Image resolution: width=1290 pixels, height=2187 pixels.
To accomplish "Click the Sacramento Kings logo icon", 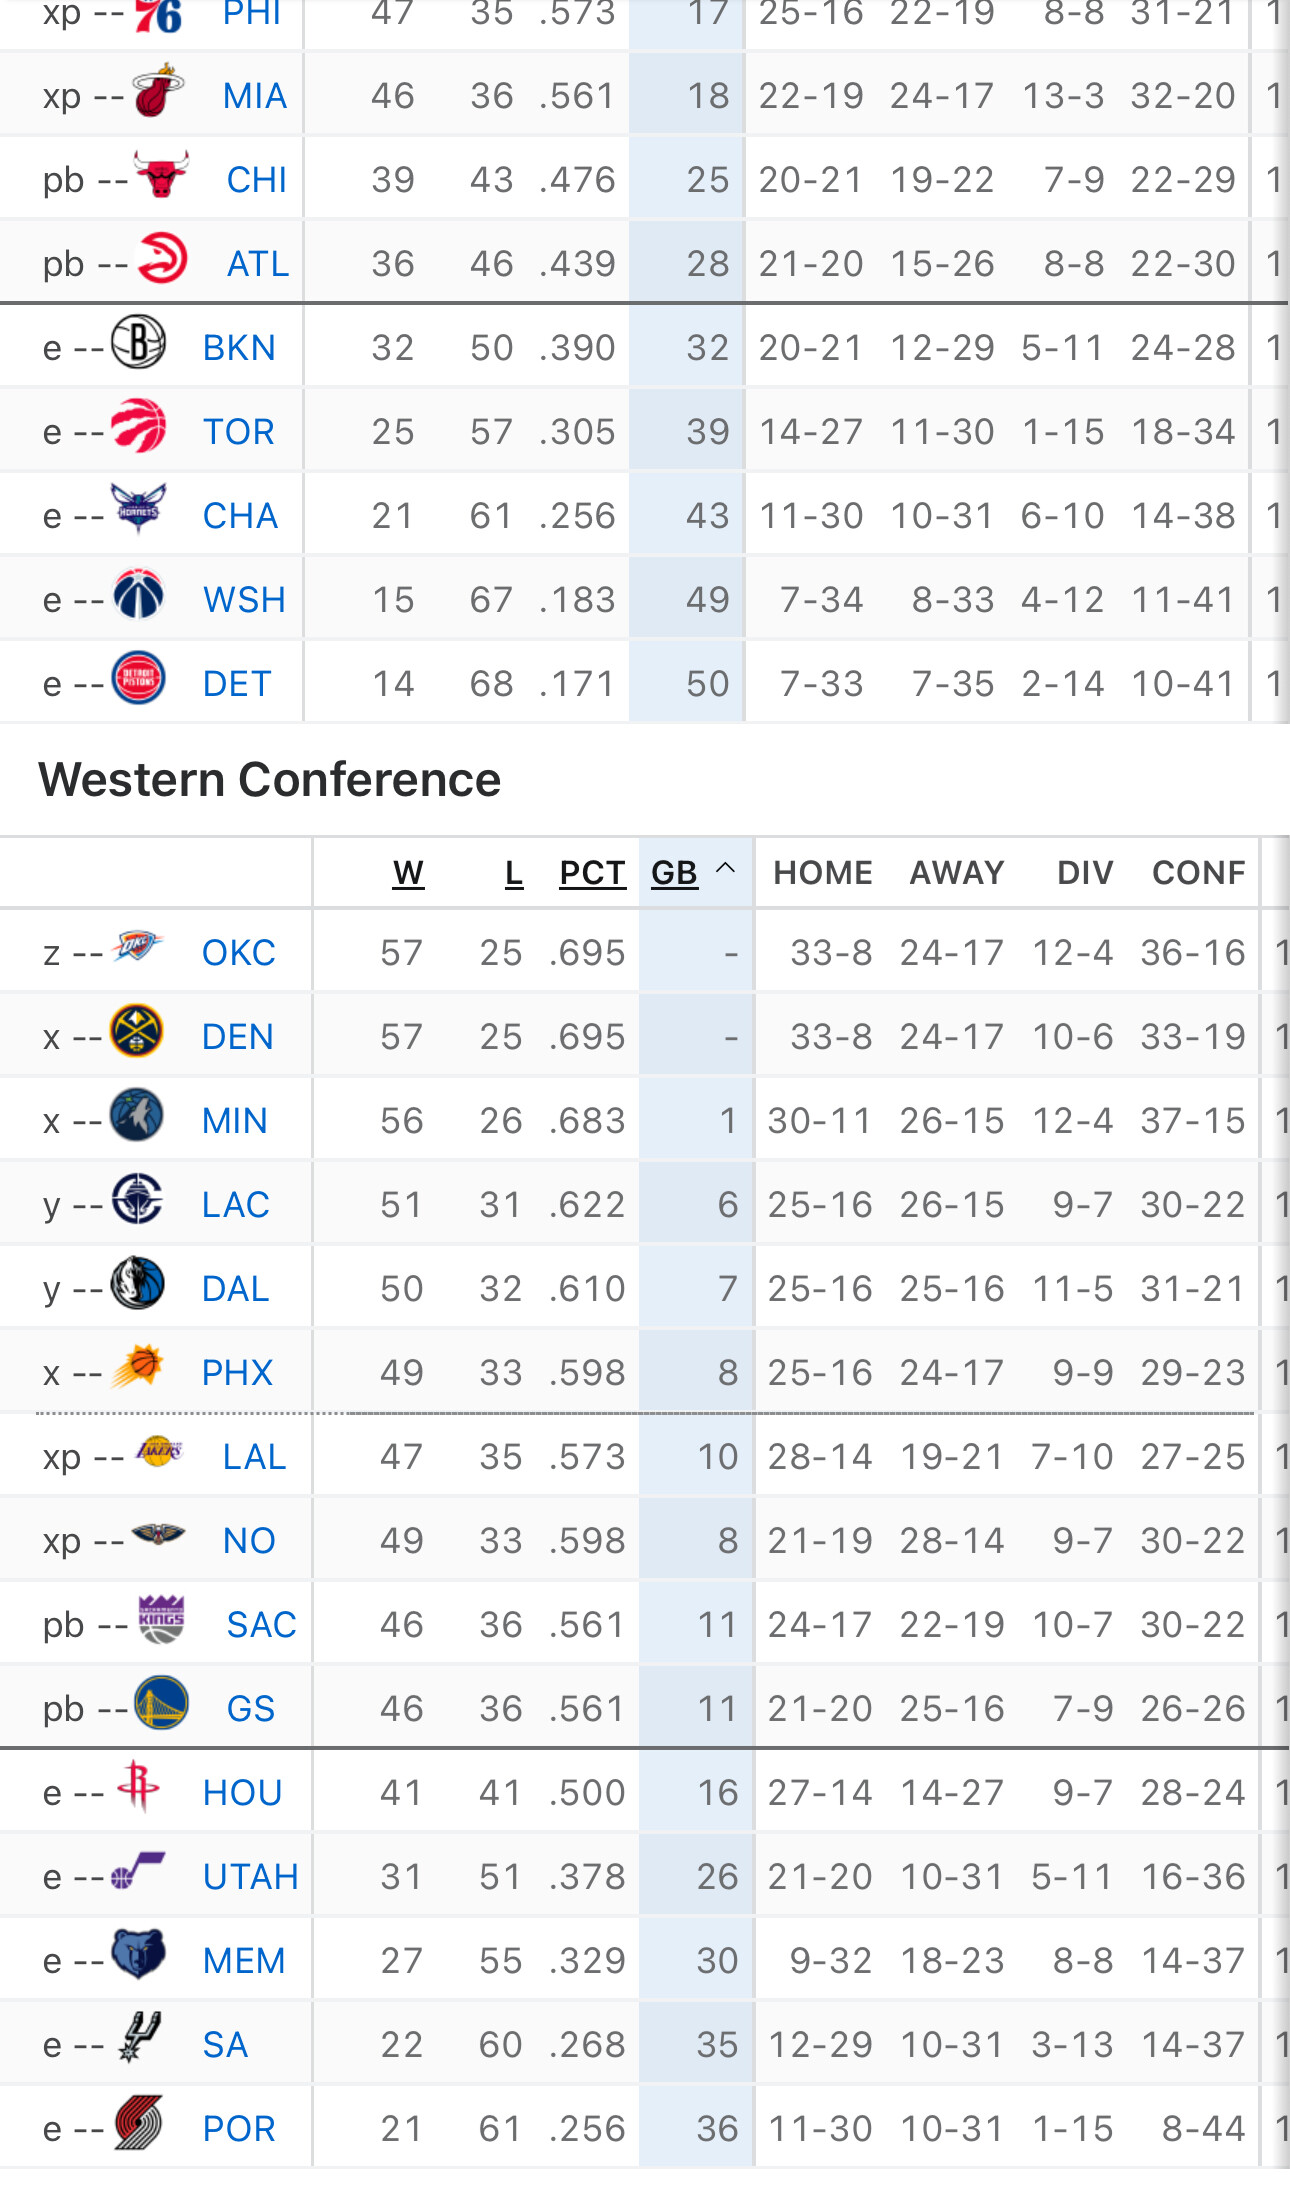I will click(161, 1620).
